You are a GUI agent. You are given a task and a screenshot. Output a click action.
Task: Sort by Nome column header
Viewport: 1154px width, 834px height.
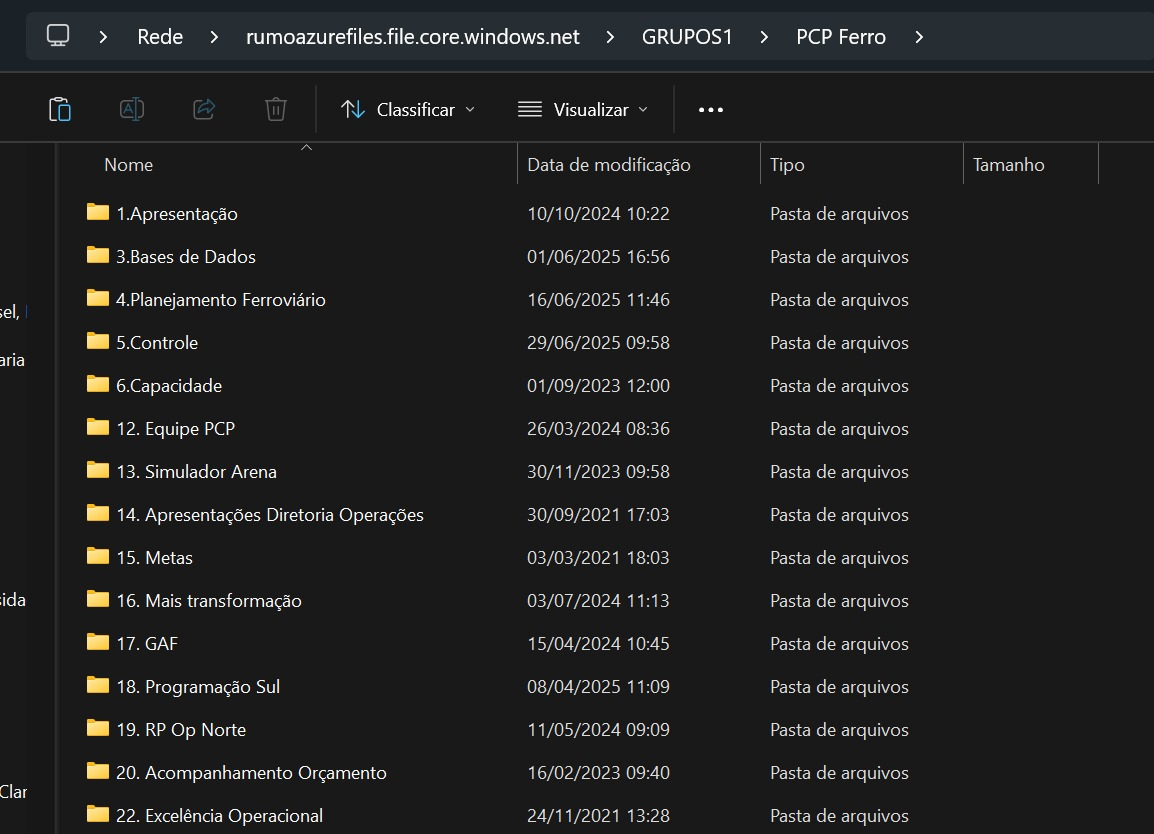[129, 165]
